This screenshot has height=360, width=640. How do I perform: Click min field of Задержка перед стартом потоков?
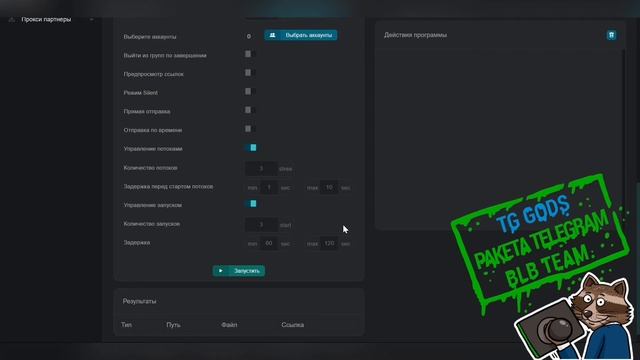click(269, 187)
